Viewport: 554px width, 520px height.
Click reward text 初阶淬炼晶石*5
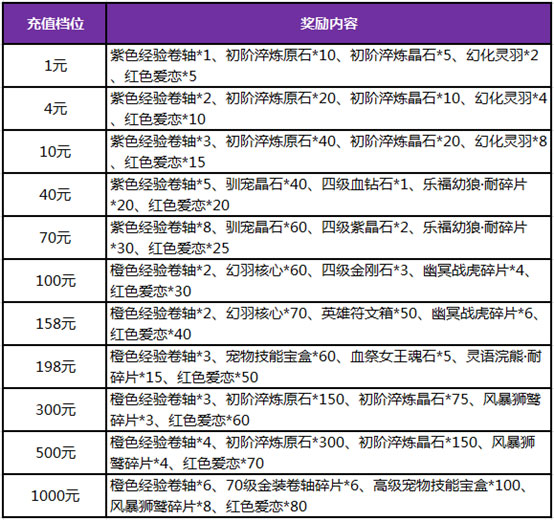[401, 55]
